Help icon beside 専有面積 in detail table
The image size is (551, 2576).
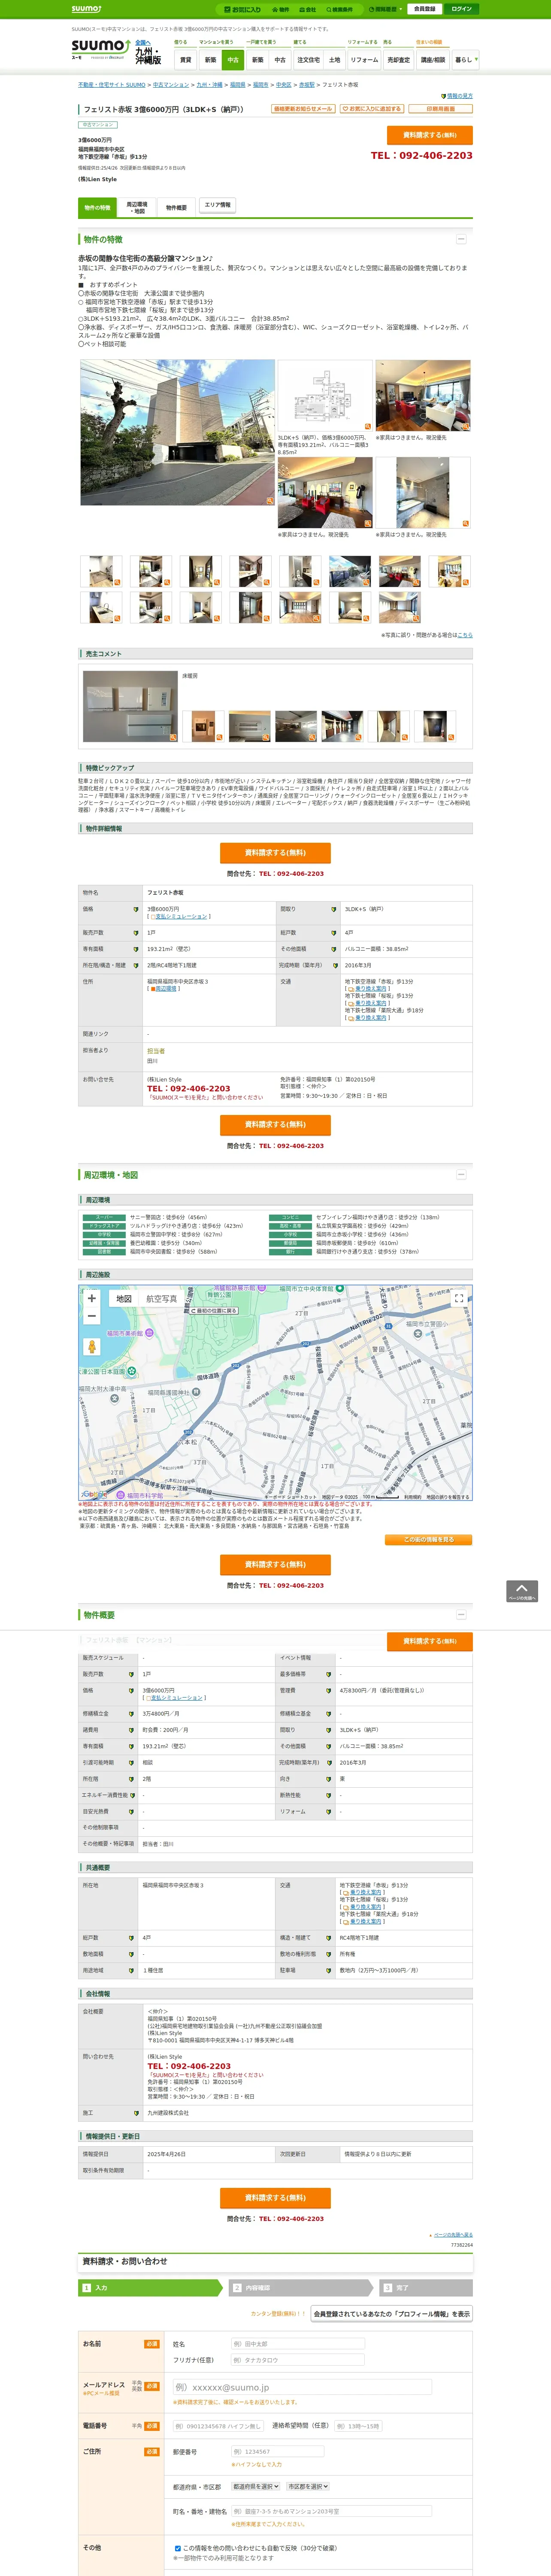coord(136,949)
